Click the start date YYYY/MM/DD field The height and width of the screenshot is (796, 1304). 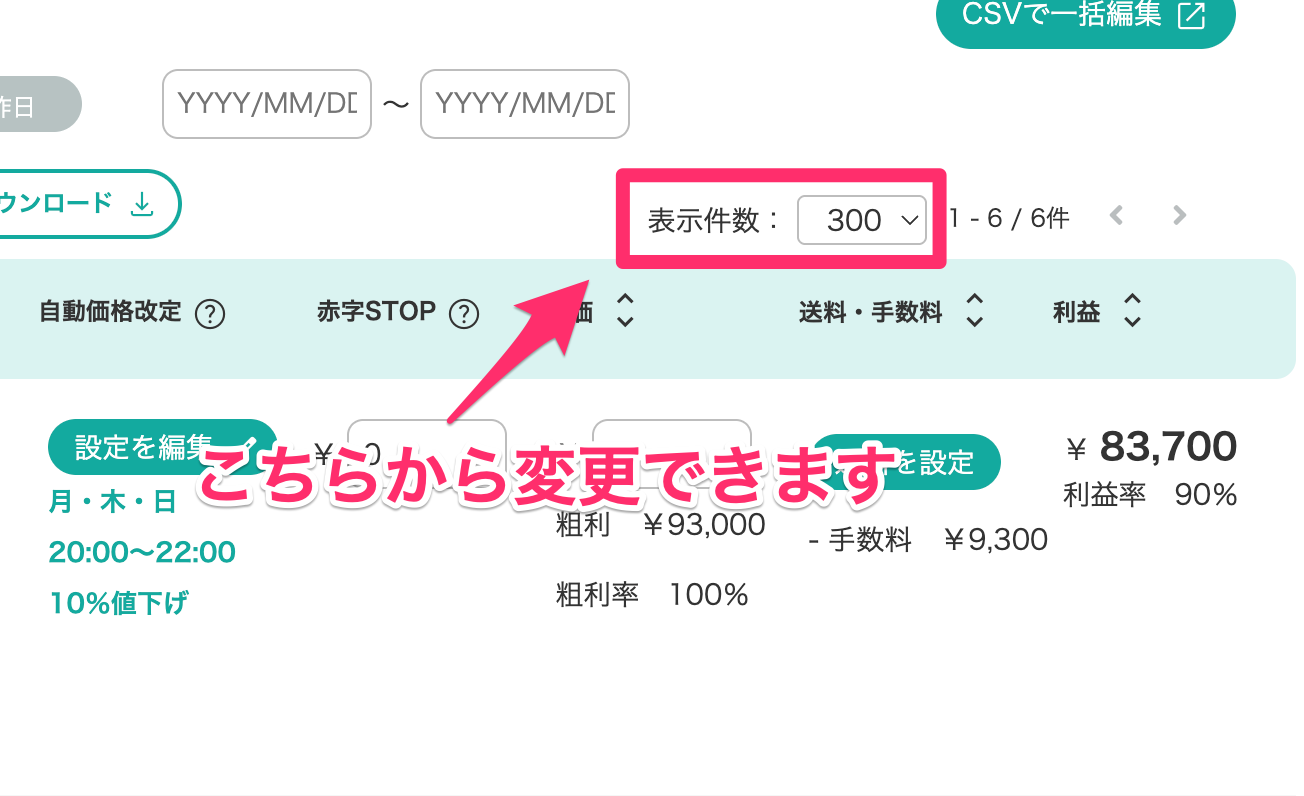point(267,104)
